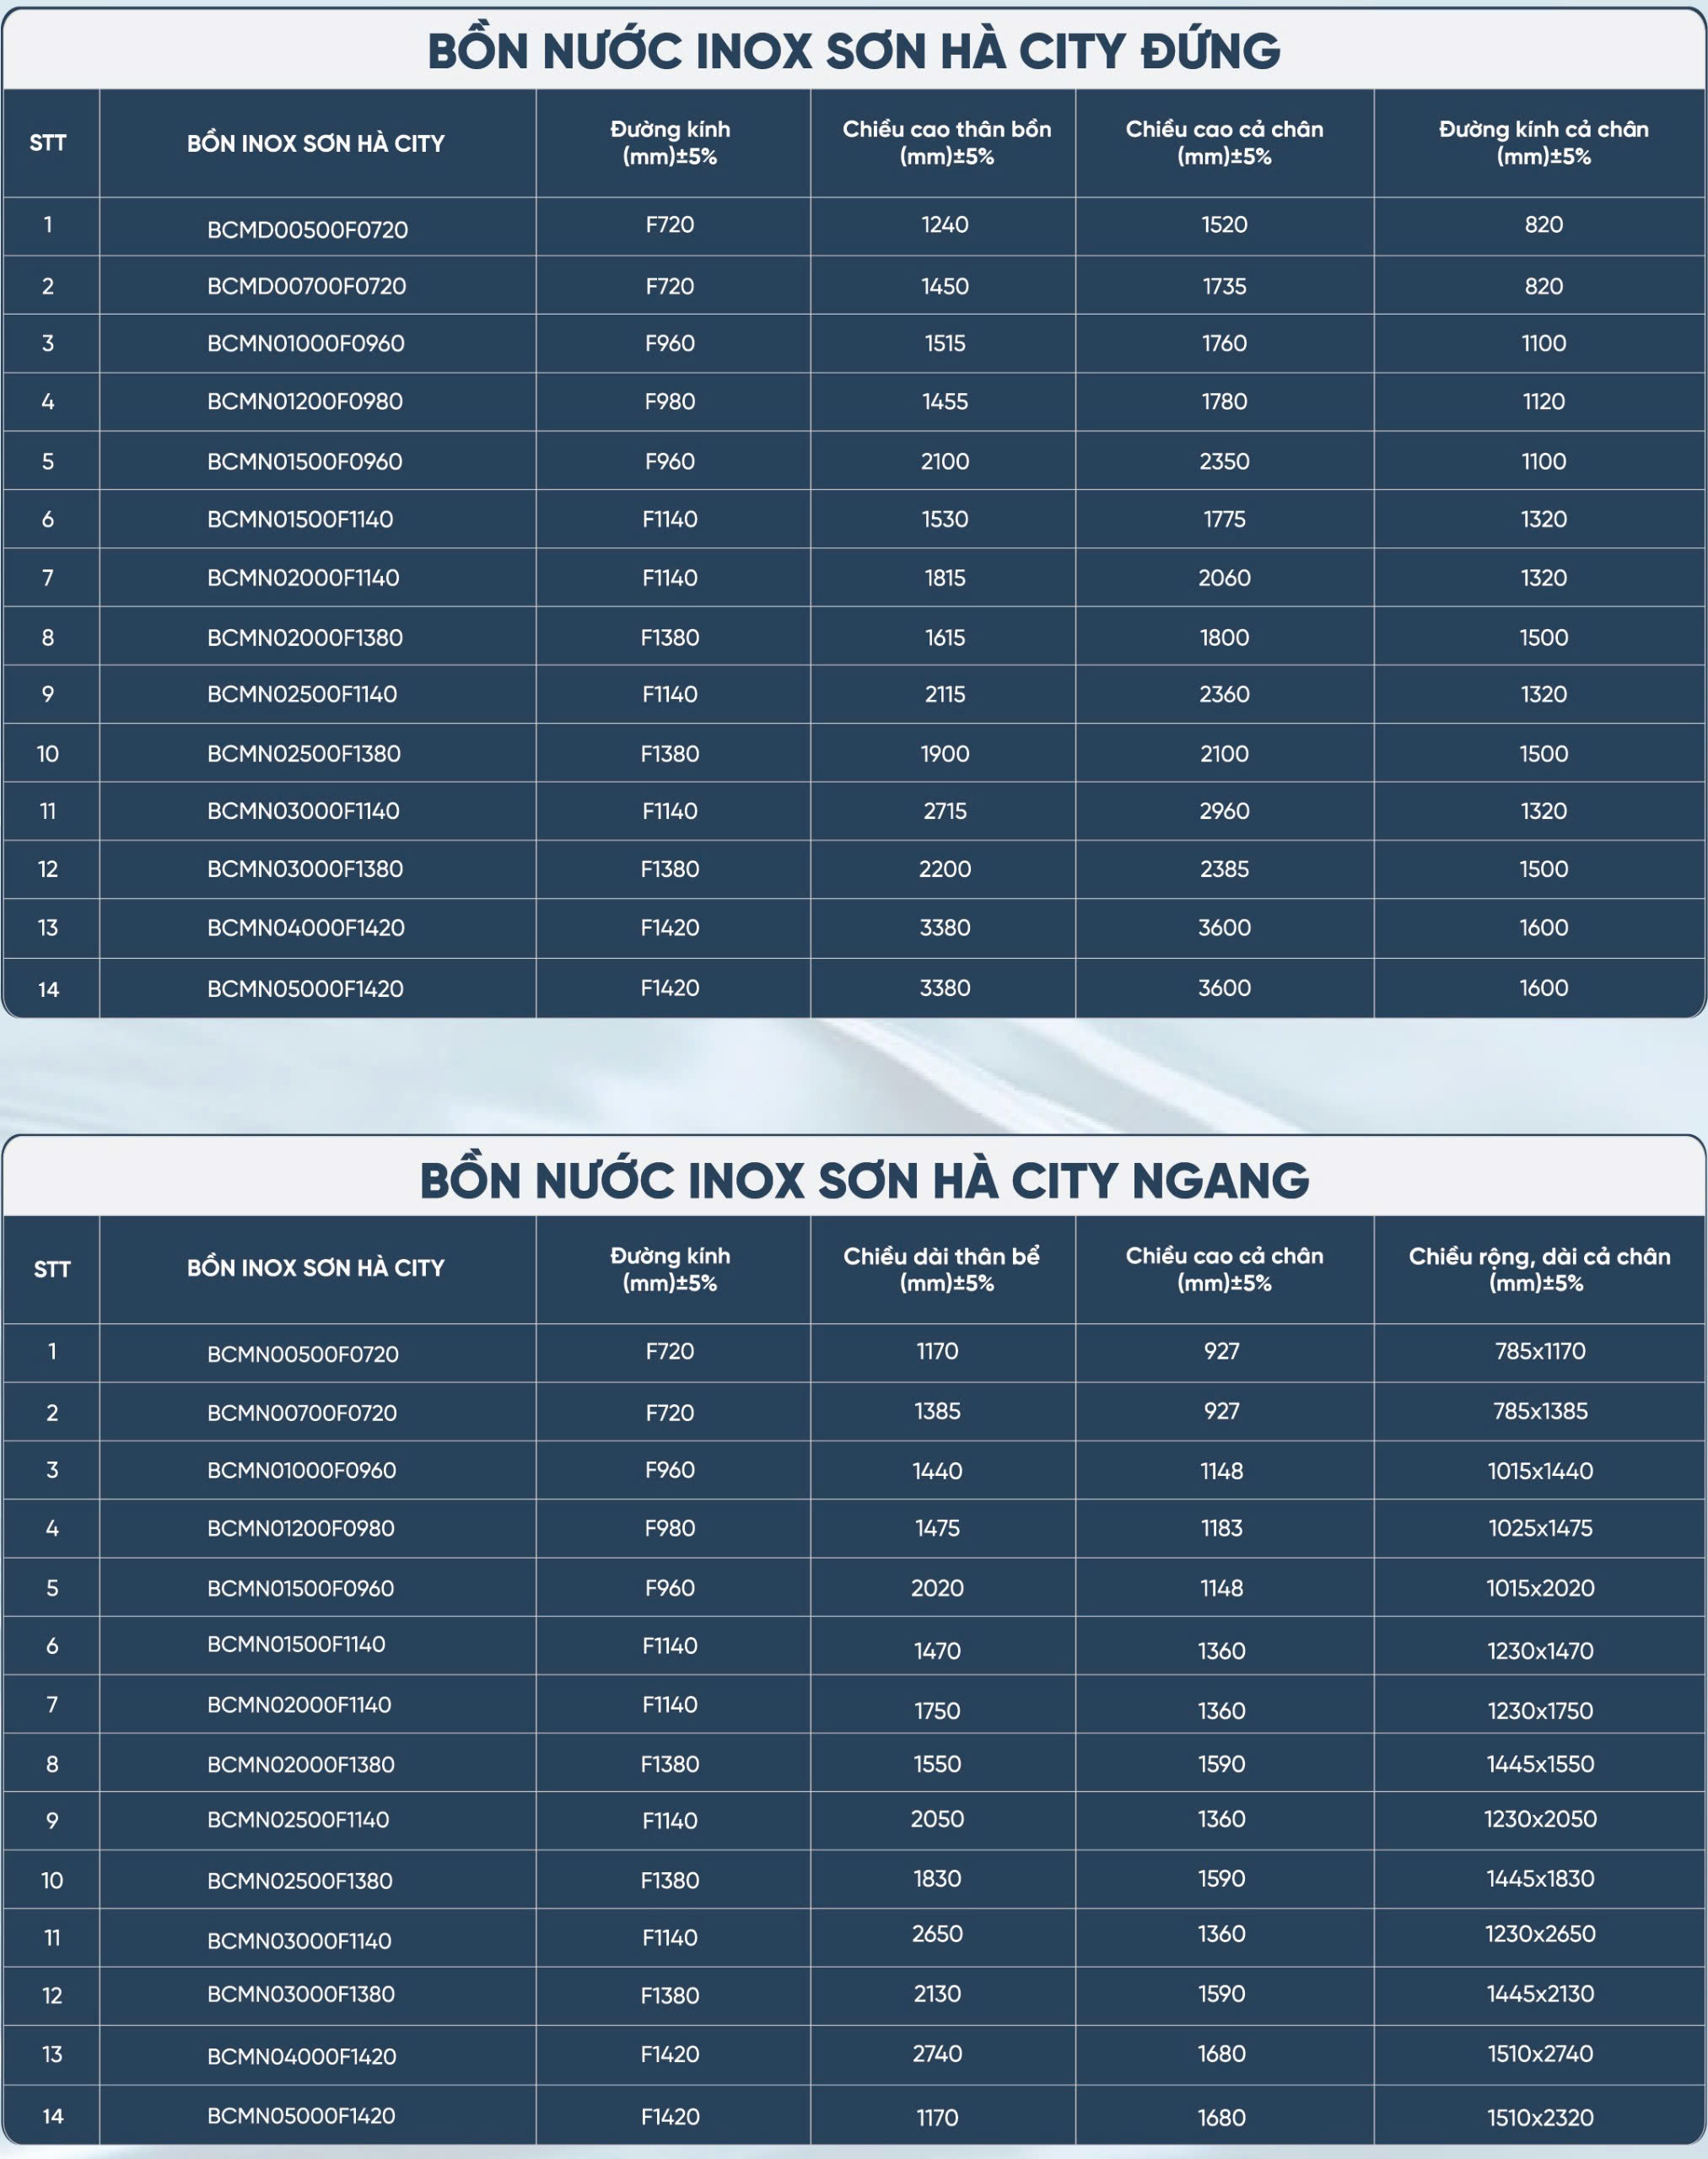Click the body length value 2050

pos(937,1819)
